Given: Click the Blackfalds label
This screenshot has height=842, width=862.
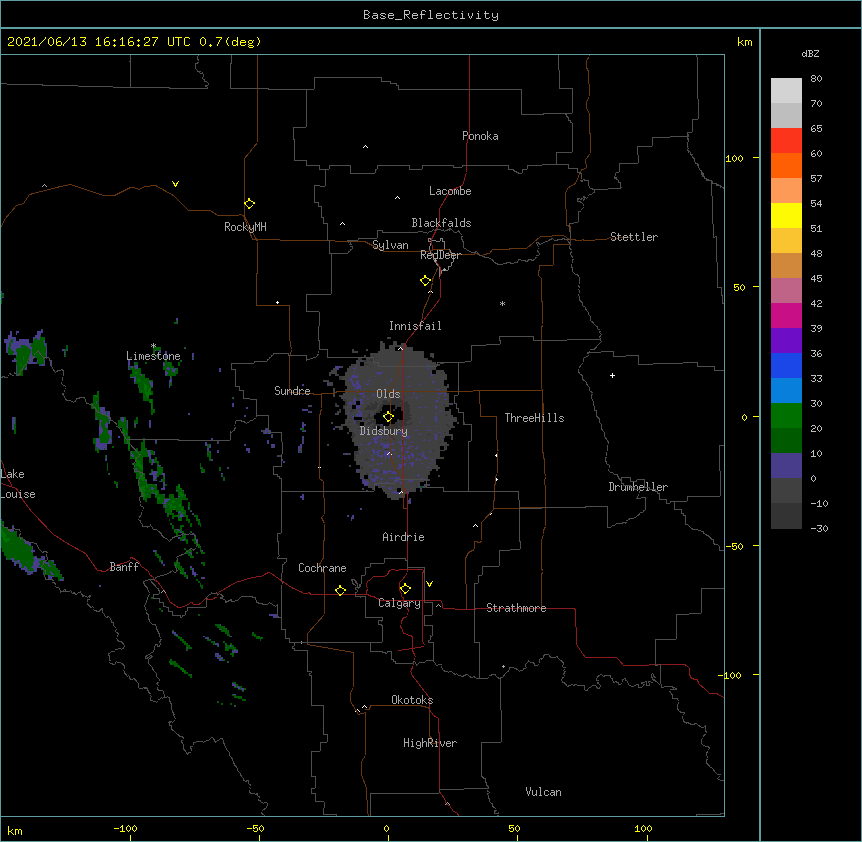Looking at the screenshot, I should (441, 223).
